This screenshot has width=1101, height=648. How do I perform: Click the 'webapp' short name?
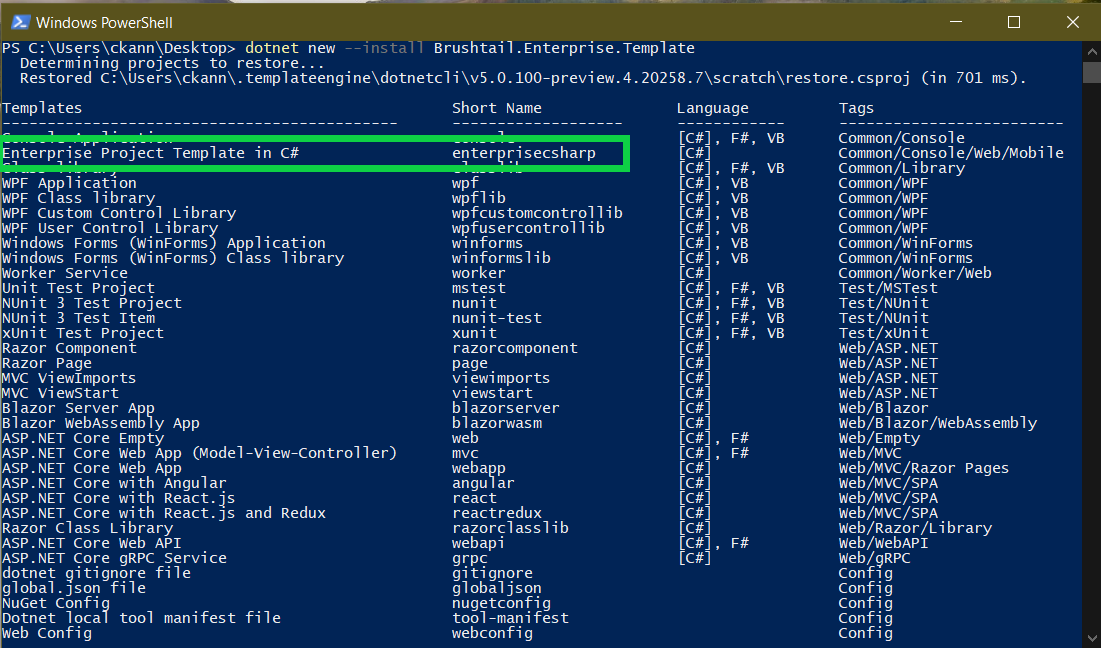pos(479,468)
